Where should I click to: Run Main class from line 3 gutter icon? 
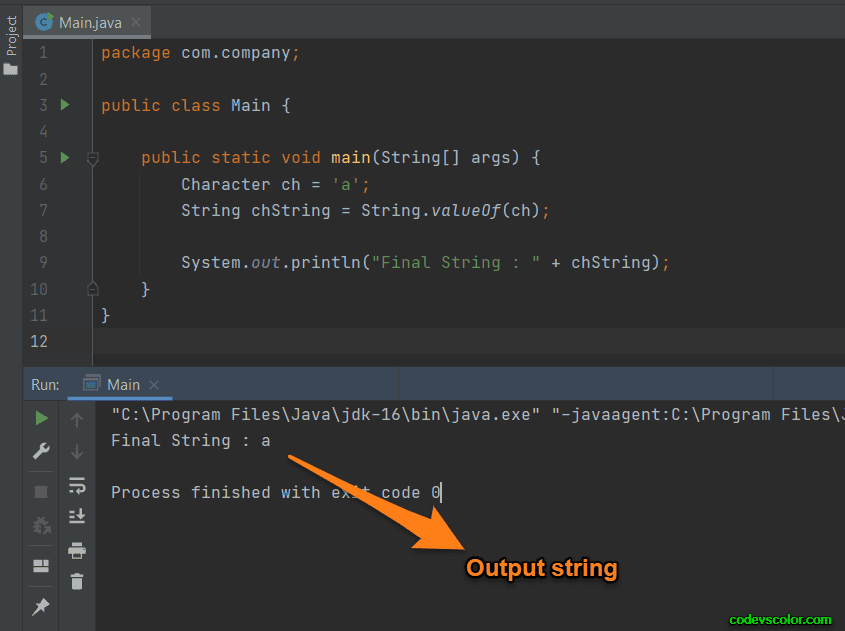pyautogui.click(x=64, y=105)
